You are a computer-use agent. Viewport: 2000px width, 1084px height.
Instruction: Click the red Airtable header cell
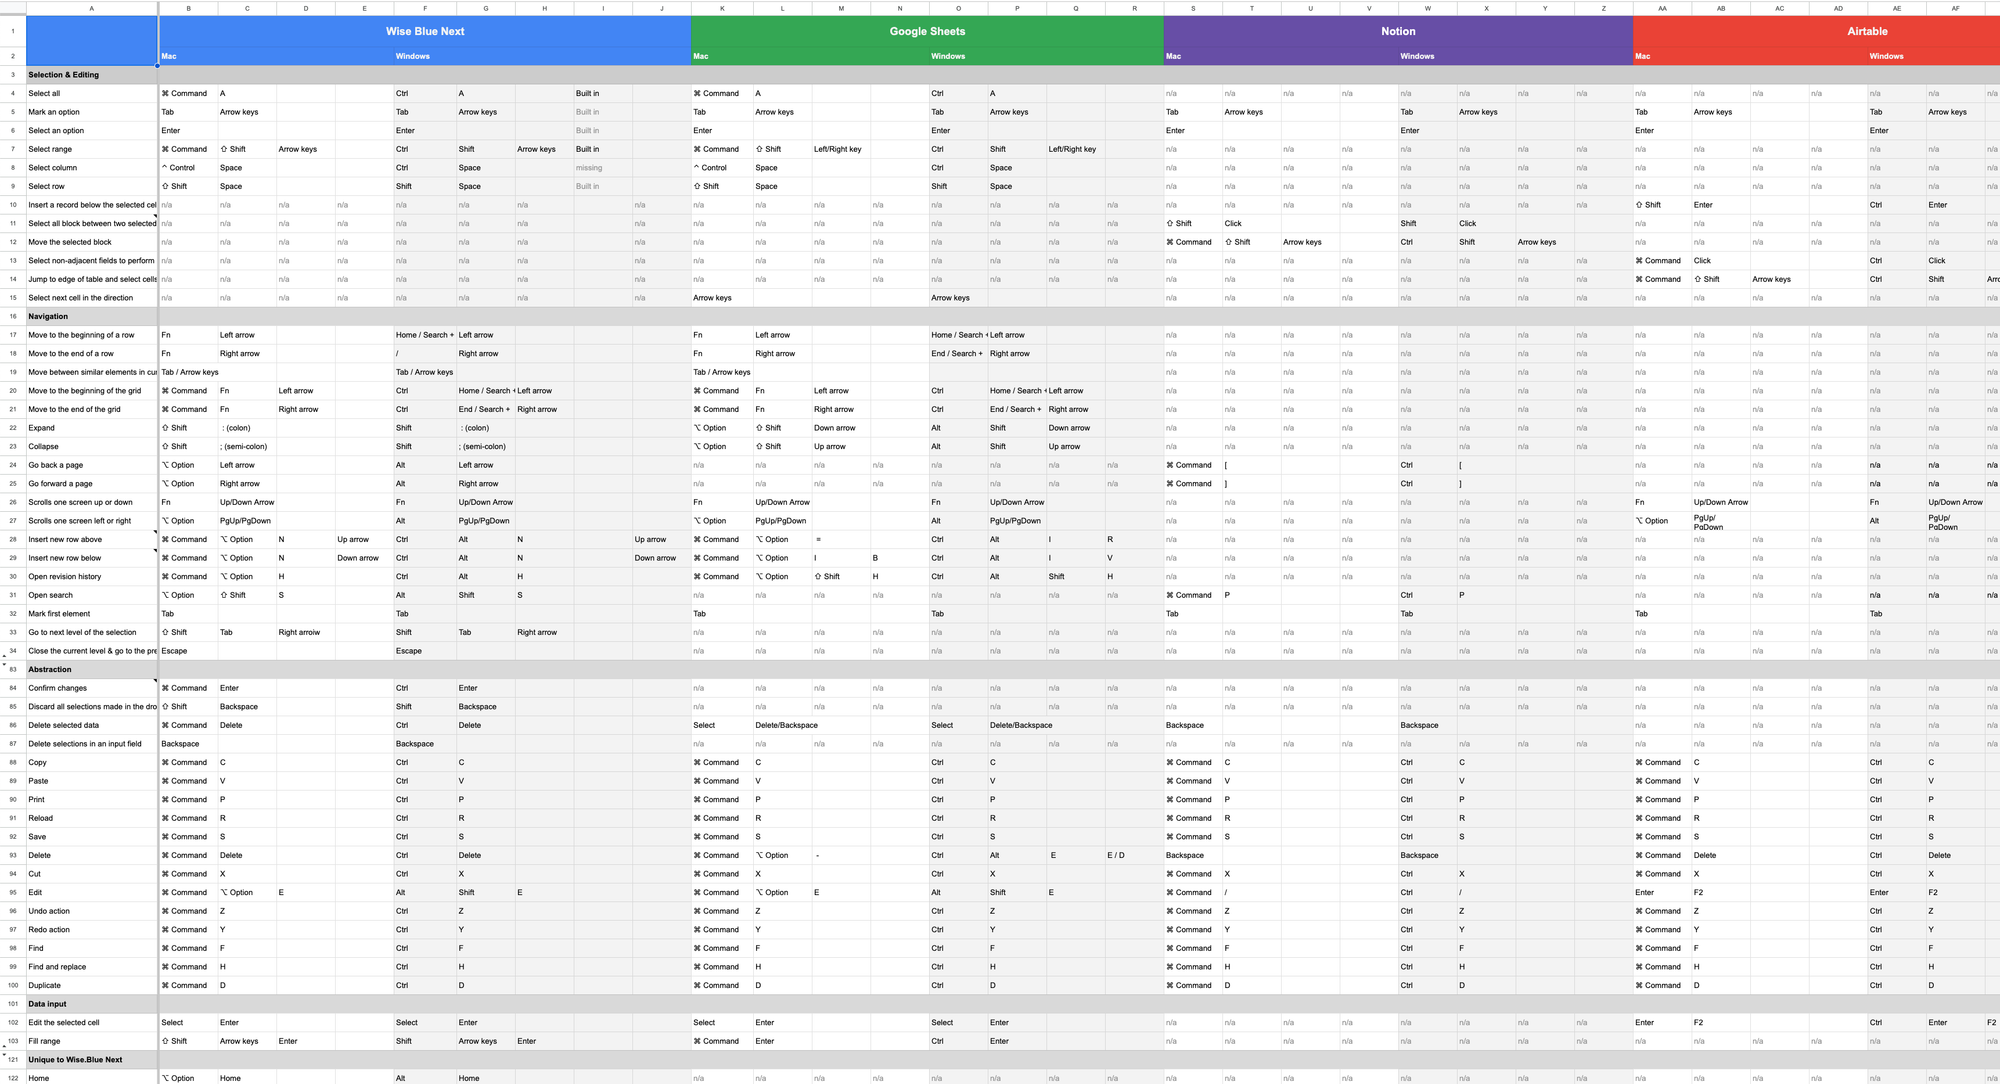tap(1866, 31)
